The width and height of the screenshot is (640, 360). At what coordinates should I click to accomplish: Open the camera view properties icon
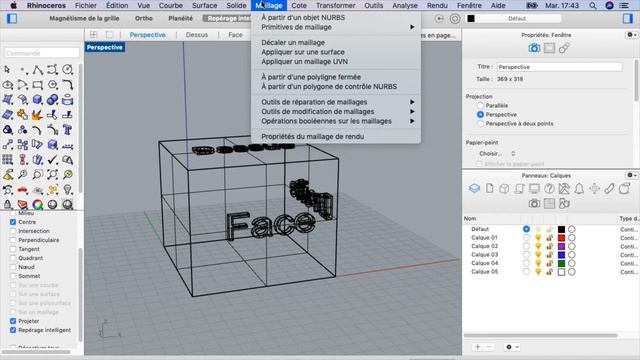point(534,48)
